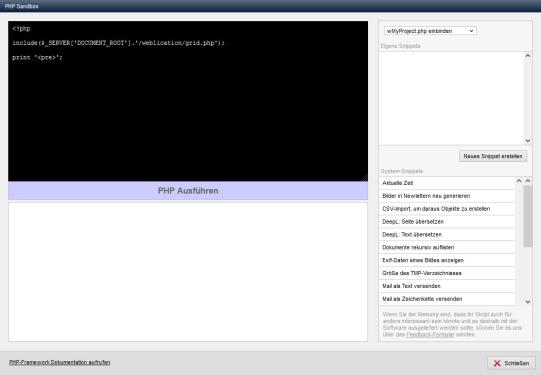Click down arrow of System-Snippets outer scrollbar

coord(528,301)
